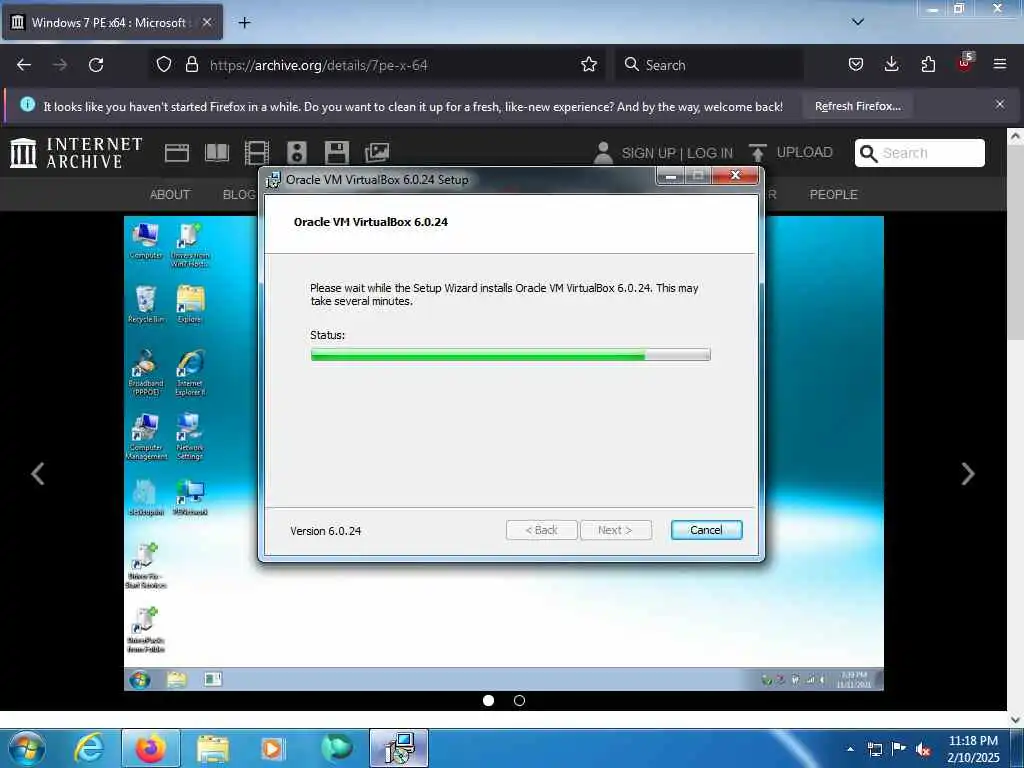Click the UPLOAD link
Image resolution: width=1024 pixels, height=768 pixels.
[791, 153]
